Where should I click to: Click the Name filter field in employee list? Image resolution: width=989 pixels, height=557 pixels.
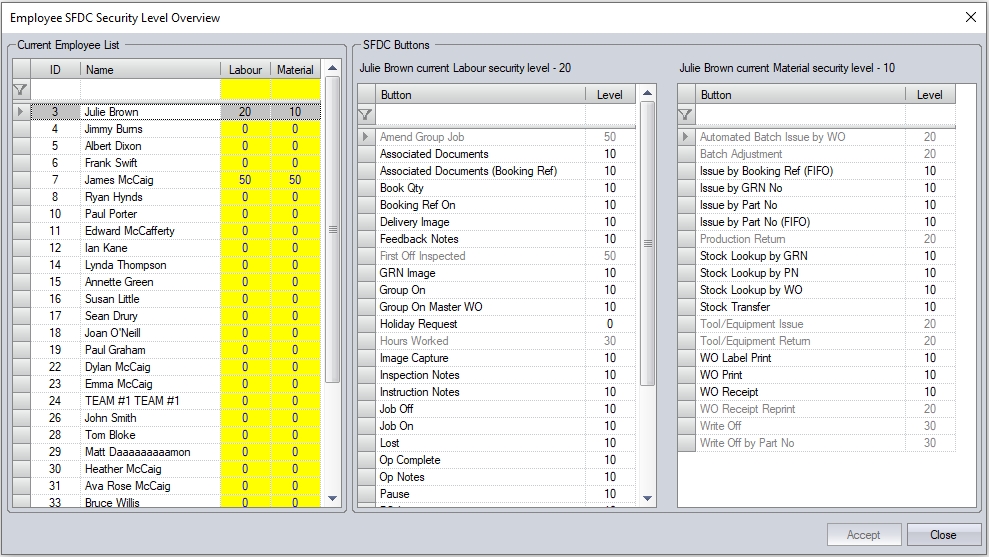coord(150,90)
